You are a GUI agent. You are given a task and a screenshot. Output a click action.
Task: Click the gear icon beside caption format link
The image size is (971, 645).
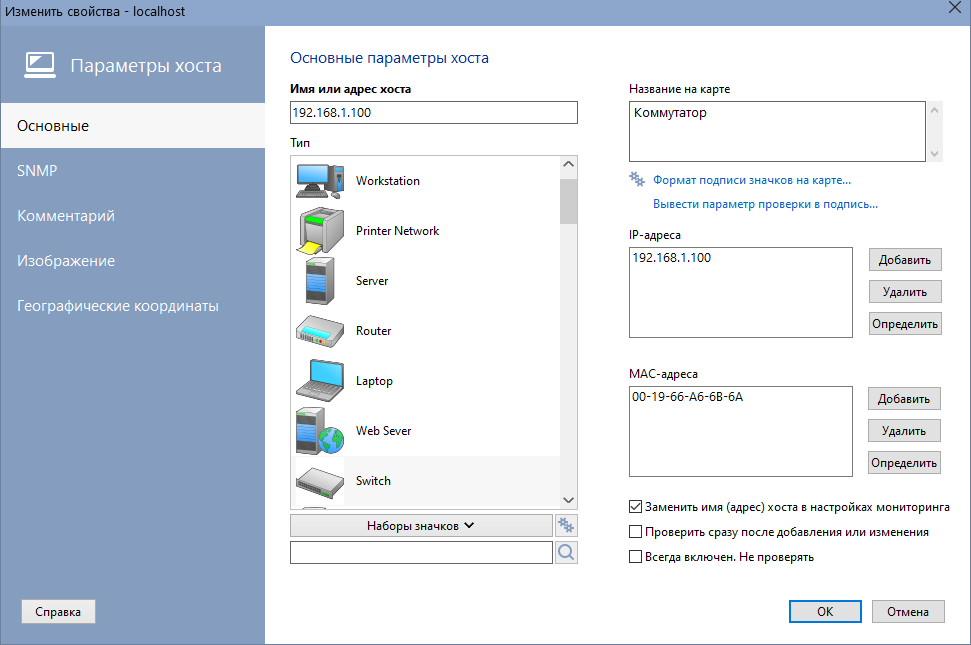[637, 180]
